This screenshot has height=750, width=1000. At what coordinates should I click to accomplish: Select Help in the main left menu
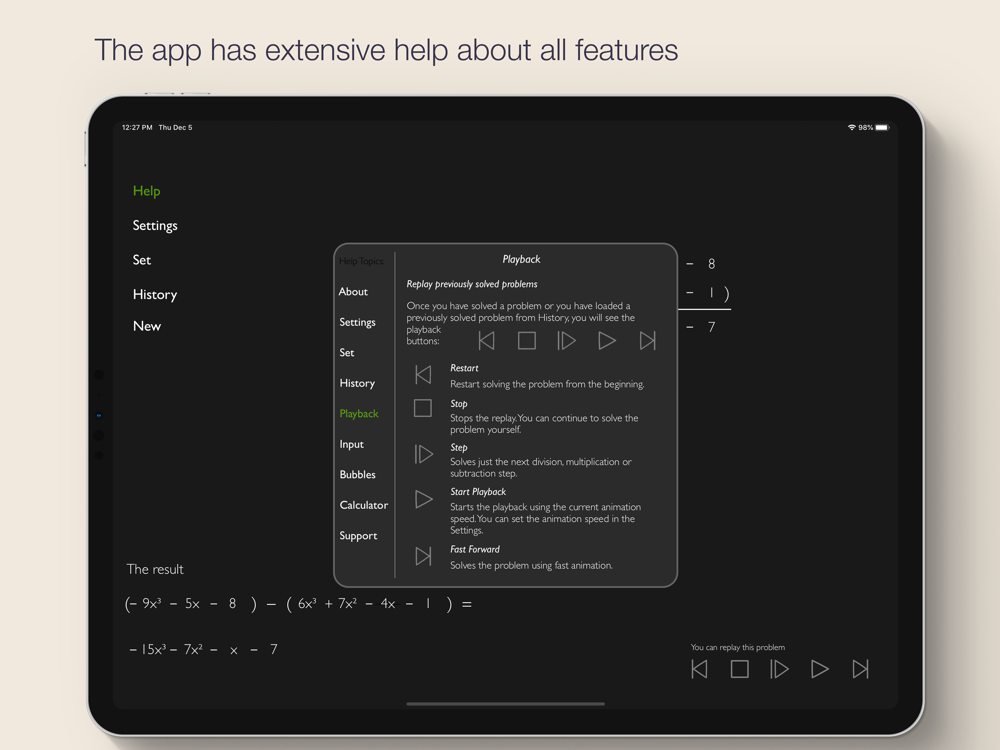[x=146, y=191]
